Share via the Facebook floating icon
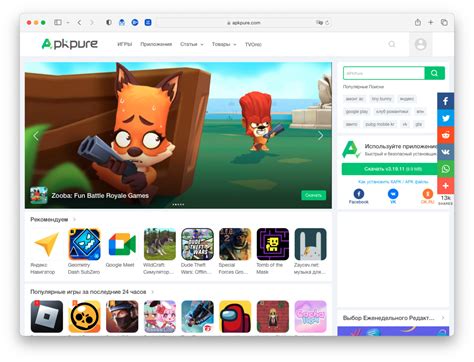 pos(446,101)
